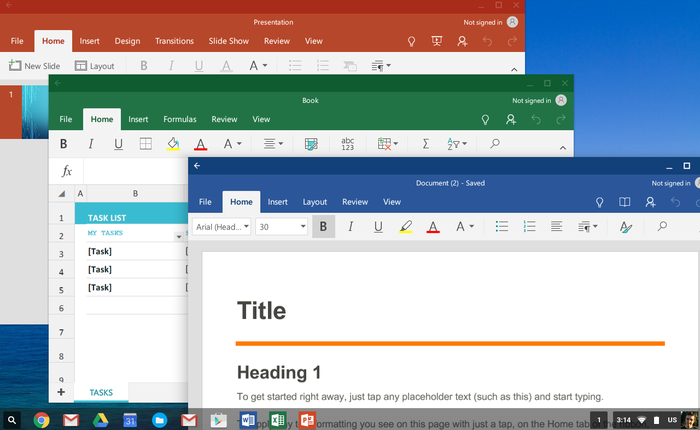Apply yellow highlighter in Word

pyautogui.click(x=405, y=227)
